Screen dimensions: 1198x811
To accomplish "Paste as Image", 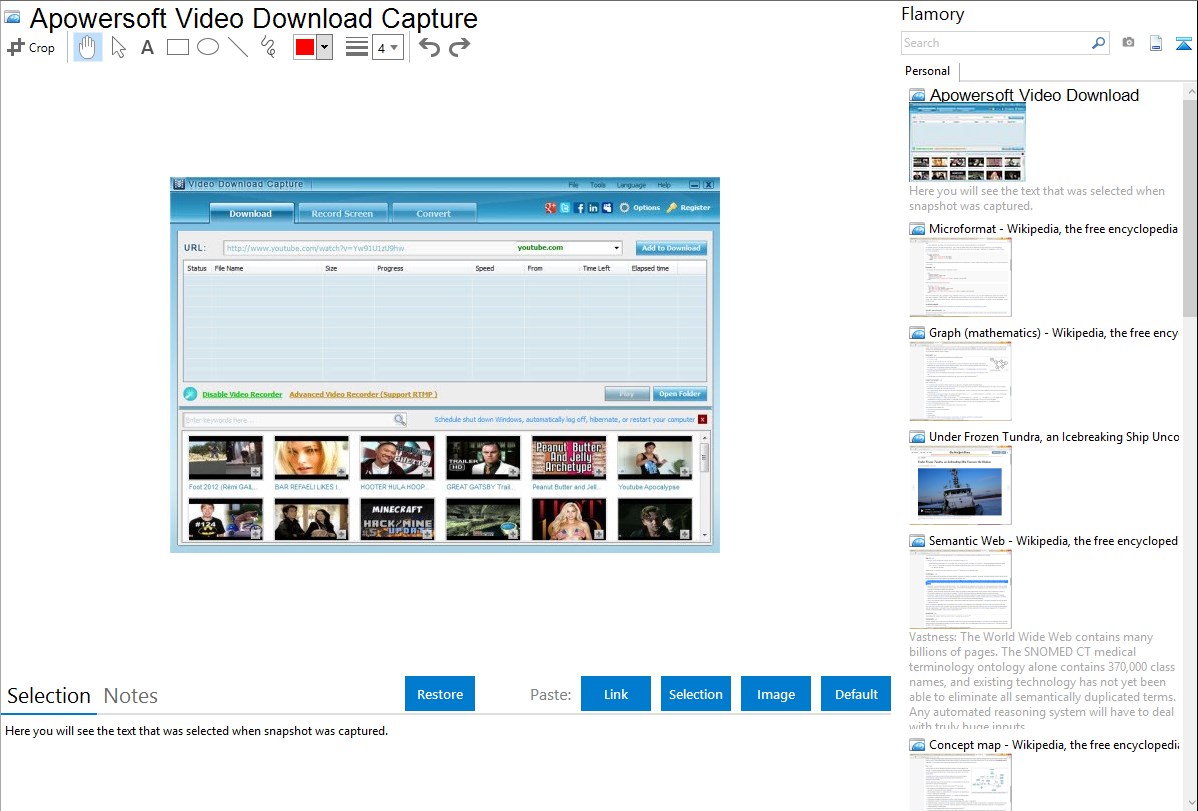I will click(775, 694).
